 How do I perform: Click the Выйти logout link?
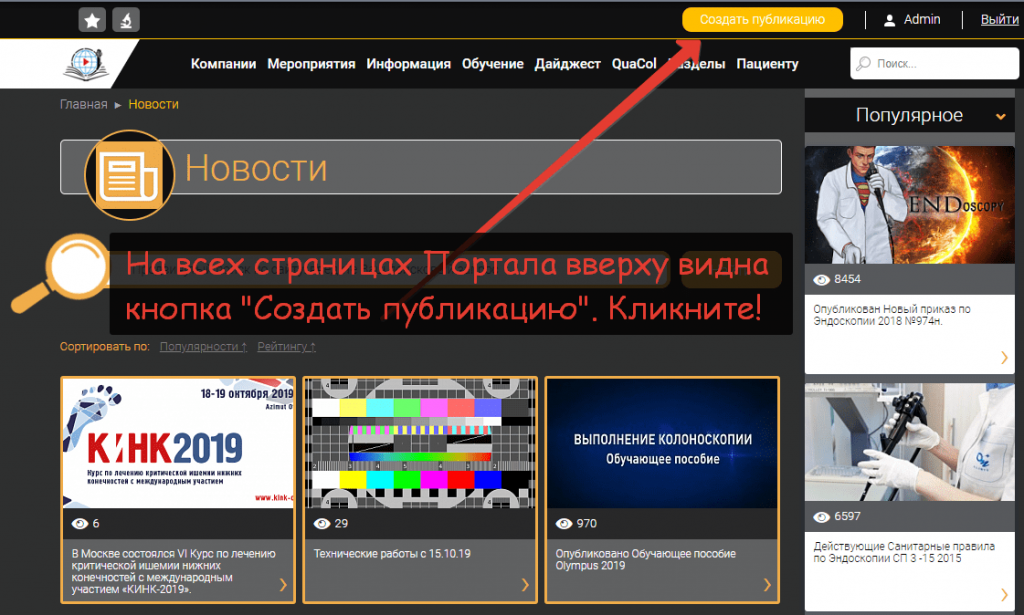coord(998,18)
